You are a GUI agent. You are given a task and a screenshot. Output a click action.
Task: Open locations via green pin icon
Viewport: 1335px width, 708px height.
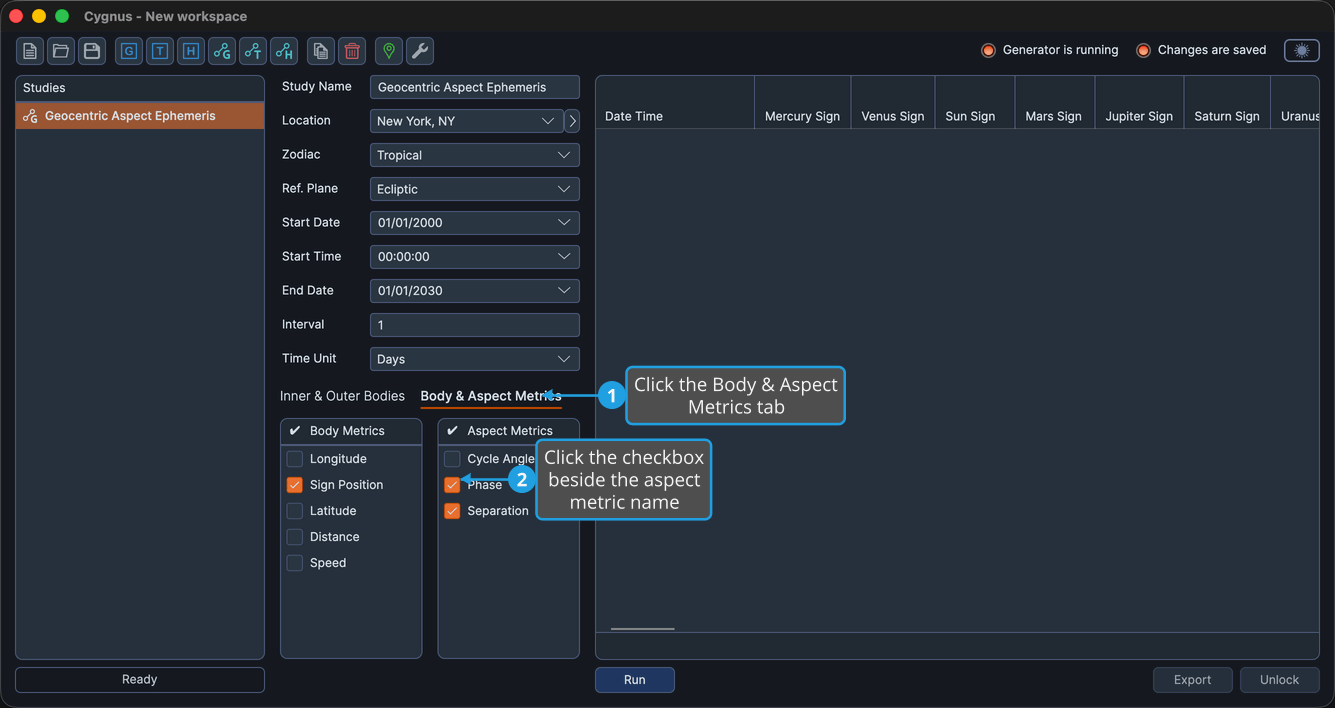point(389,51)
